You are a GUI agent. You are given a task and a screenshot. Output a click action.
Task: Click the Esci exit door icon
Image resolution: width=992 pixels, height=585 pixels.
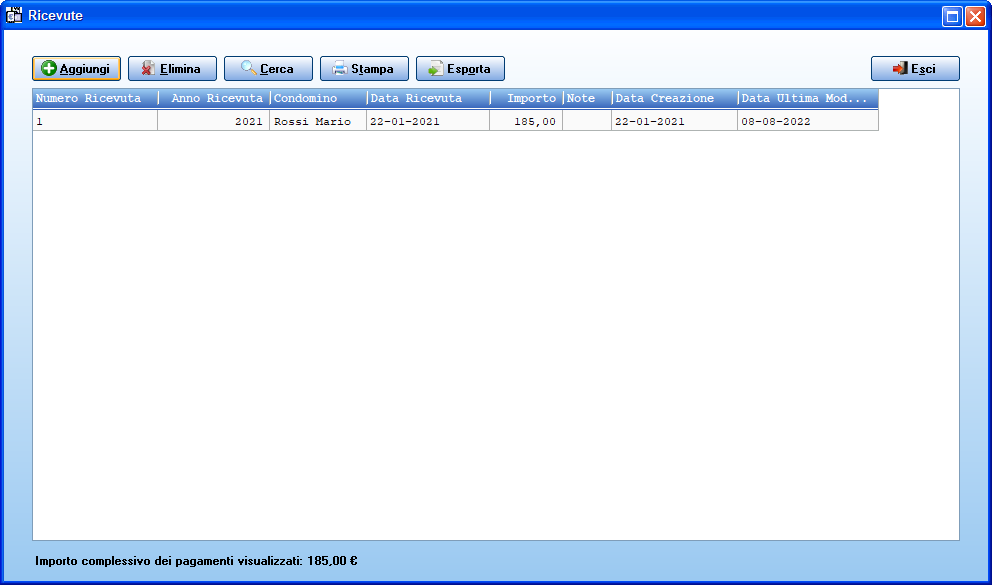coord(900,68)
